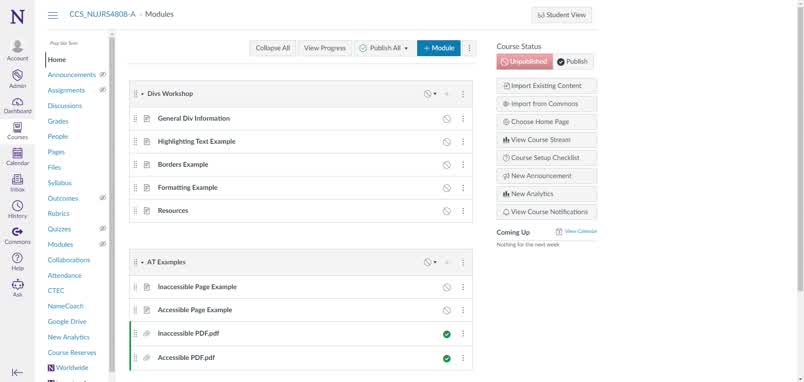Screen dimensions: 804x382
Task: Publish the Resources item
Action: [x=447, y=211]
